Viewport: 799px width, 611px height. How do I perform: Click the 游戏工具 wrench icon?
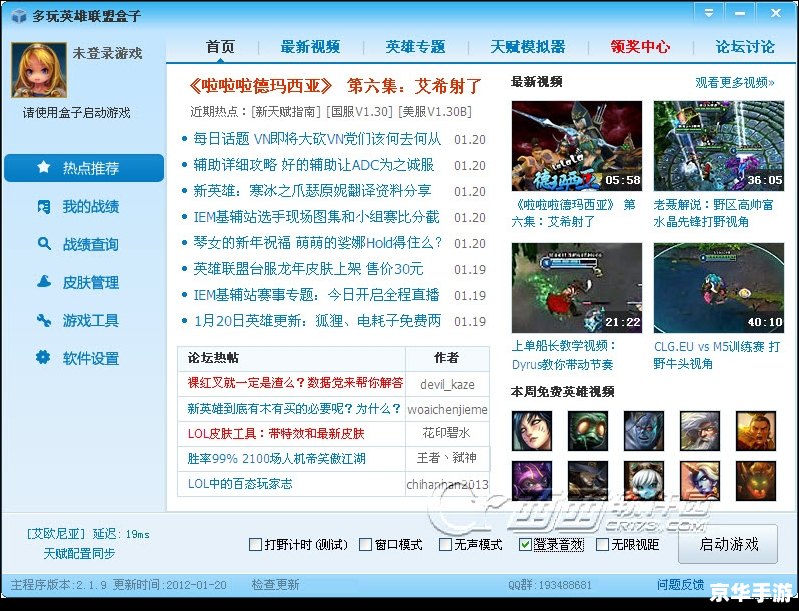click(x=44, y=320)
